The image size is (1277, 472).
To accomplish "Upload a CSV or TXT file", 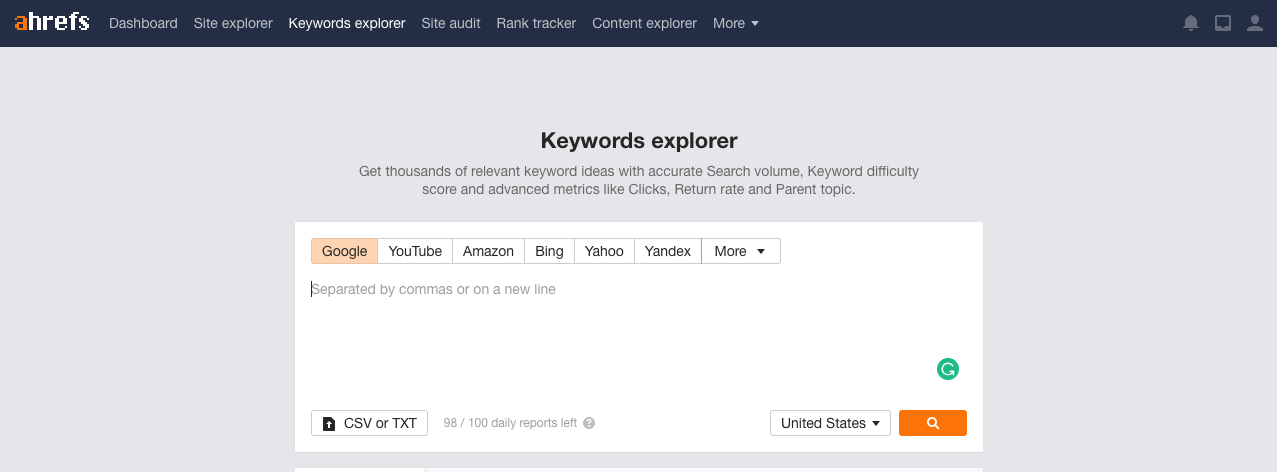I will coord(369,423).
